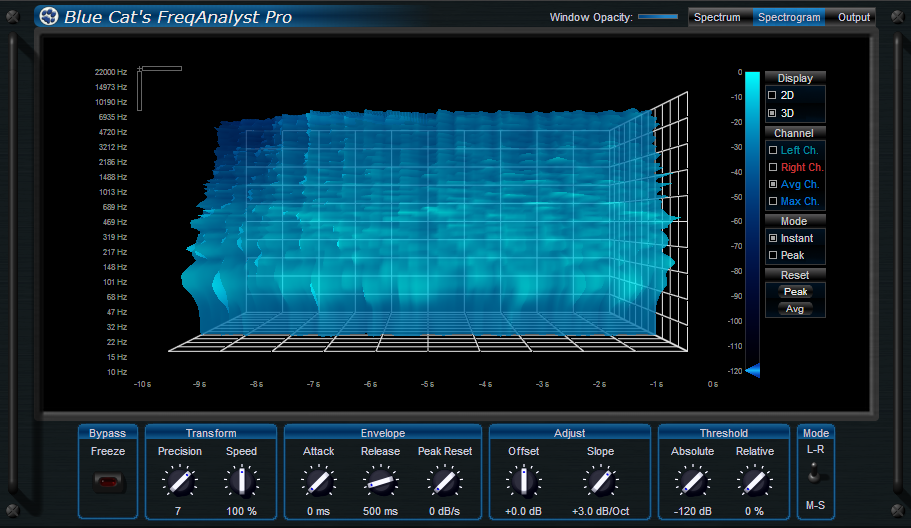Click the Release knob
This screenshot has width=911, height=528.
click(381, 482)
